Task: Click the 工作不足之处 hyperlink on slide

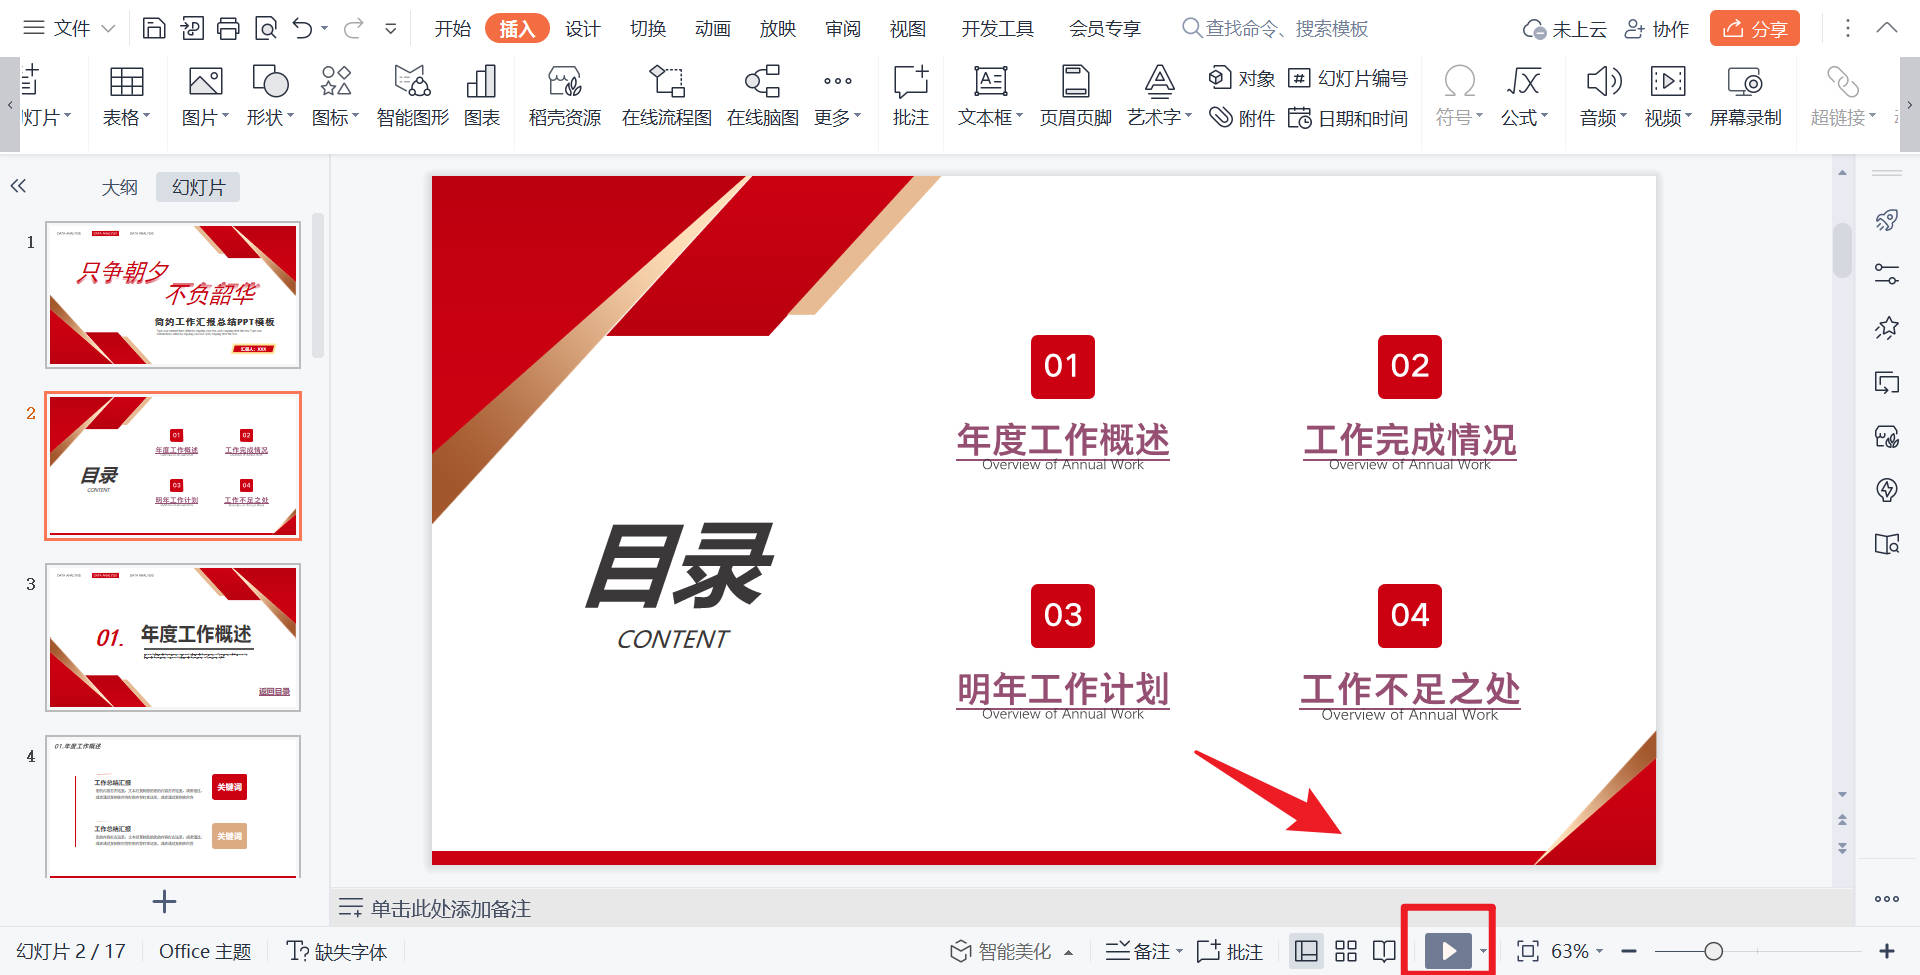Action: tap(1410, 689)
